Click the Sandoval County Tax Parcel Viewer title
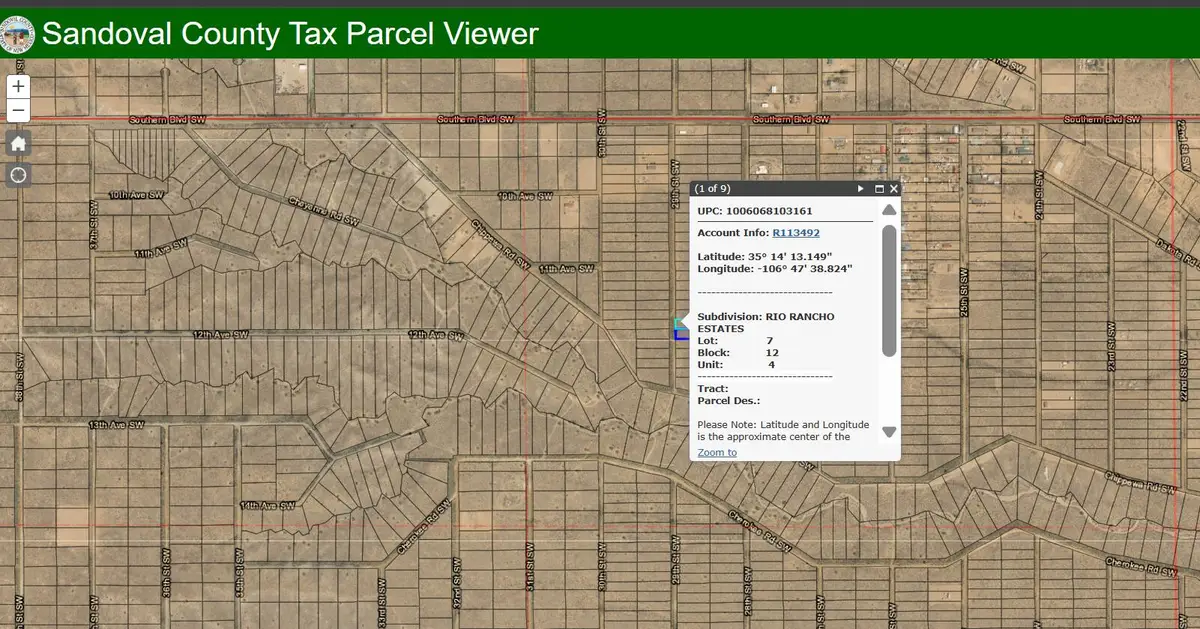This screenshot has height=629, width=1200. click(290, 34)
